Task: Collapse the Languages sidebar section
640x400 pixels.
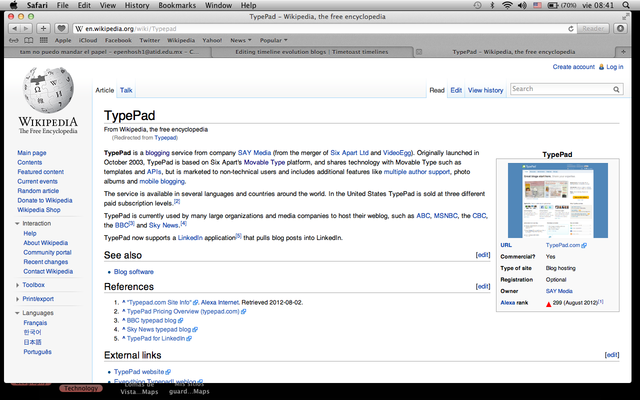Action: coord(18,313)
